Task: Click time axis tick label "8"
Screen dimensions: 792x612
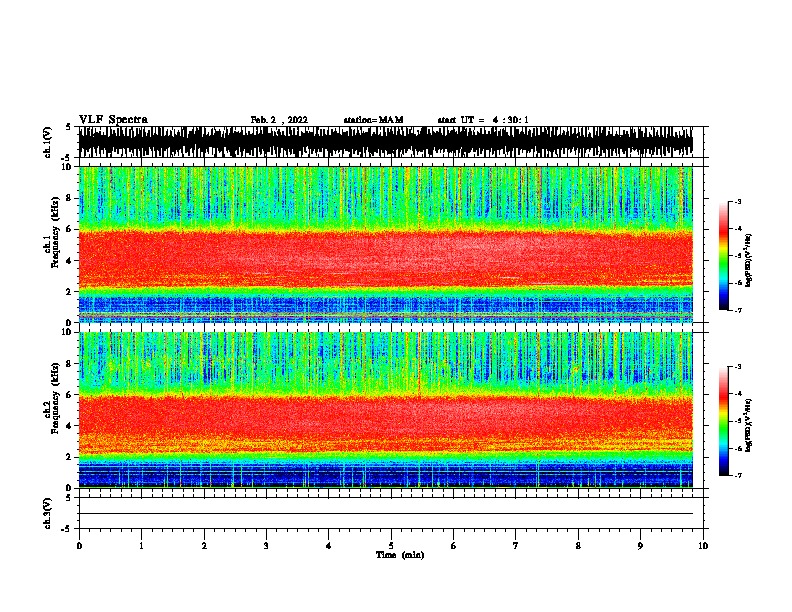Action: (578, 546)
